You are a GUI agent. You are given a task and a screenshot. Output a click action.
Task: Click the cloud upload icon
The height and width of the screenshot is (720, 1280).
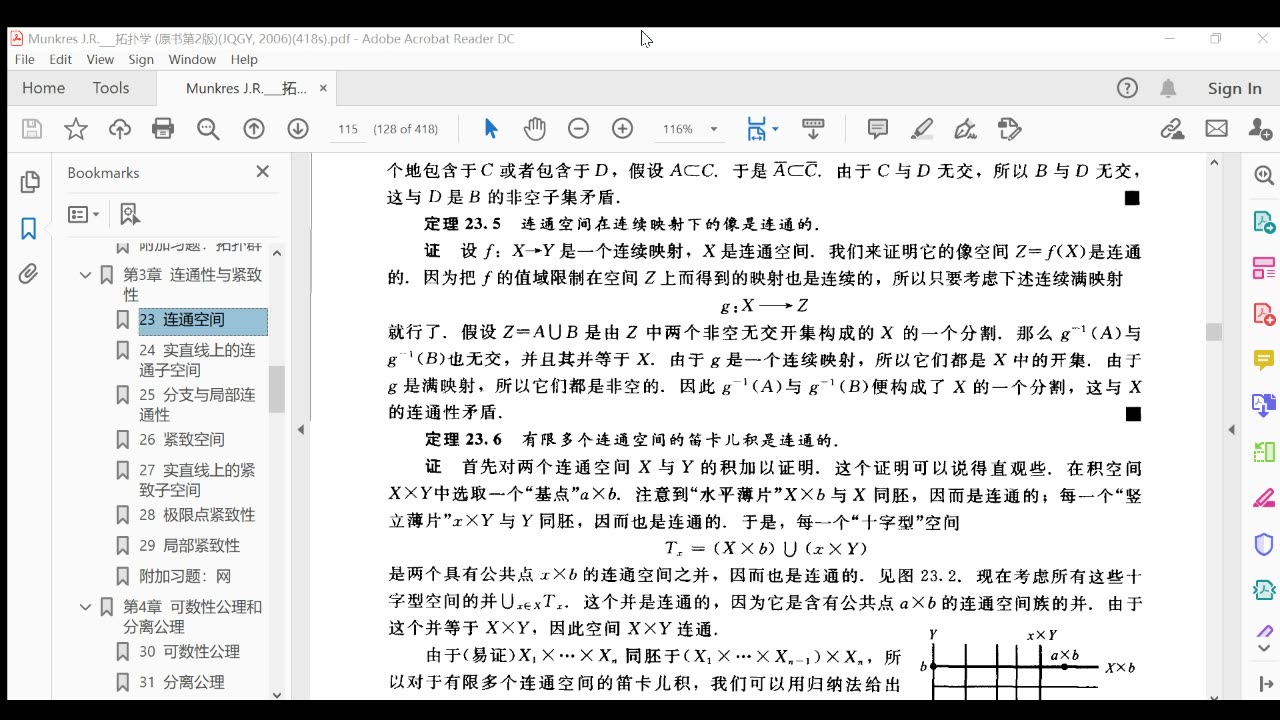pos(120,129)
